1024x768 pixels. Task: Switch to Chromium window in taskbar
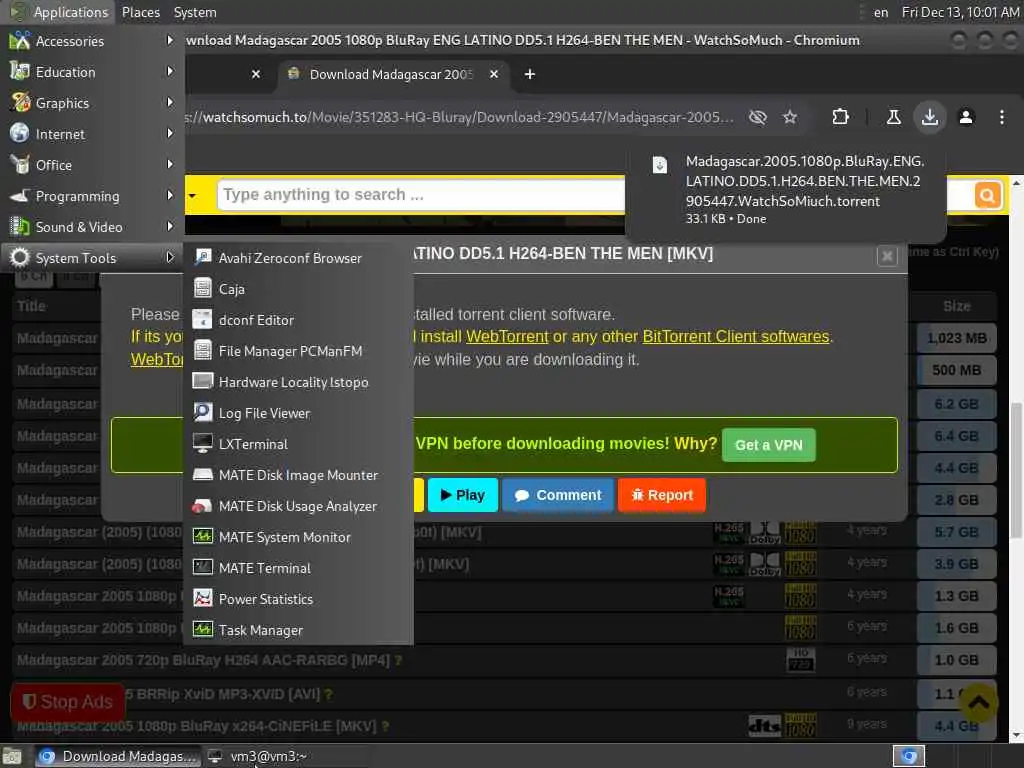click(118, 756)
